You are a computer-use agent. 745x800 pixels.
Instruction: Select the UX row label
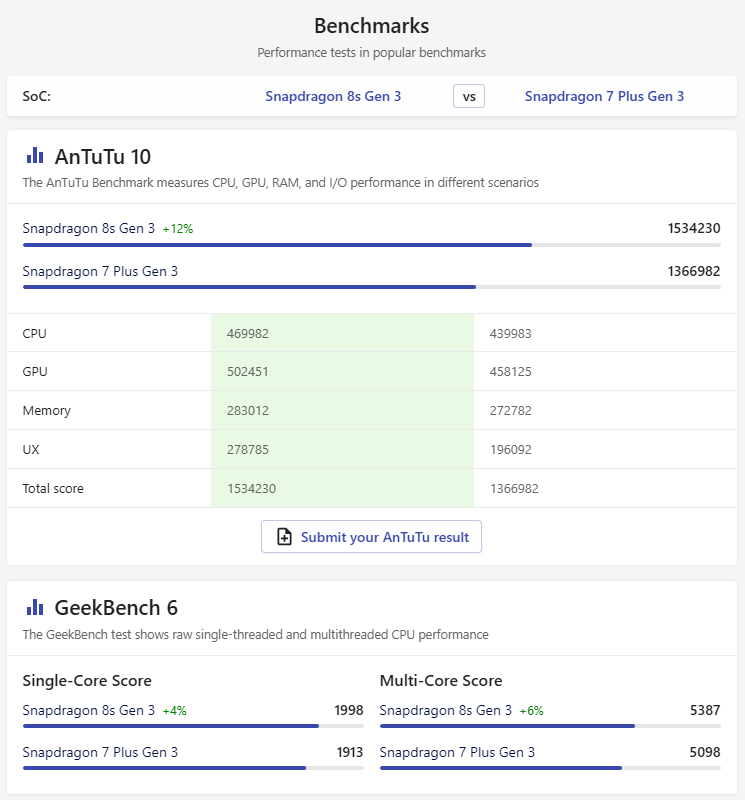(x=32, y=450)
